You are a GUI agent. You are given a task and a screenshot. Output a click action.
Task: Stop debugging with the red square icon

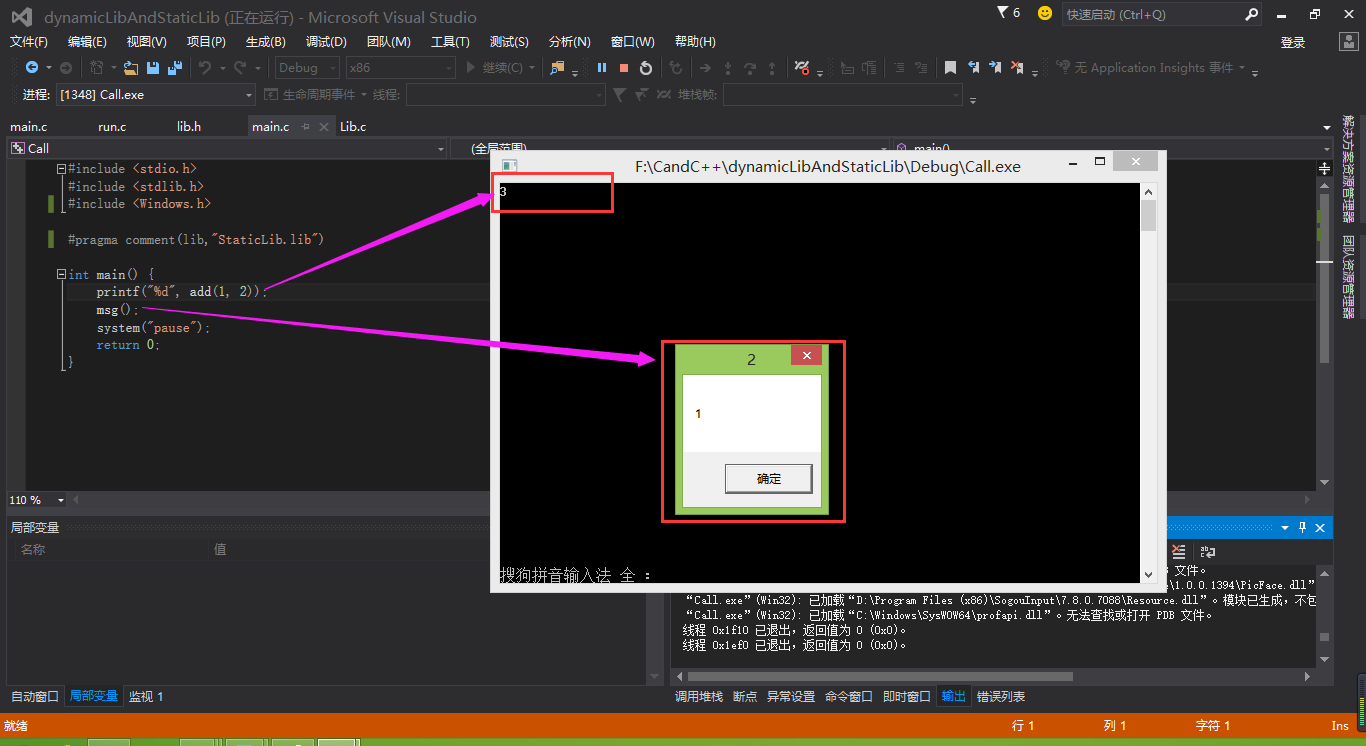[x=624, y=67]
